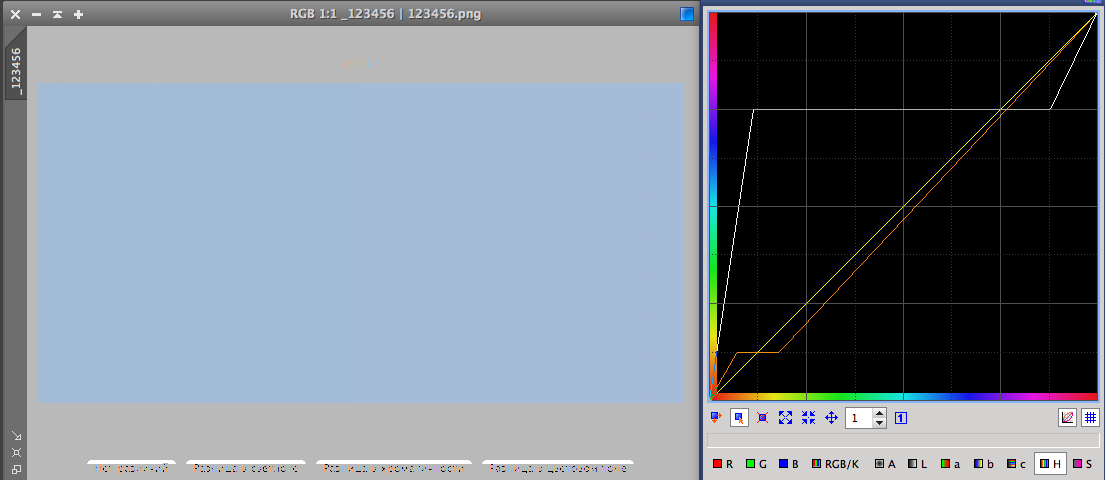Decrease curve zoom factor with down arrow
Viewport: 1105px width, 480px height.
click(879, 423)
